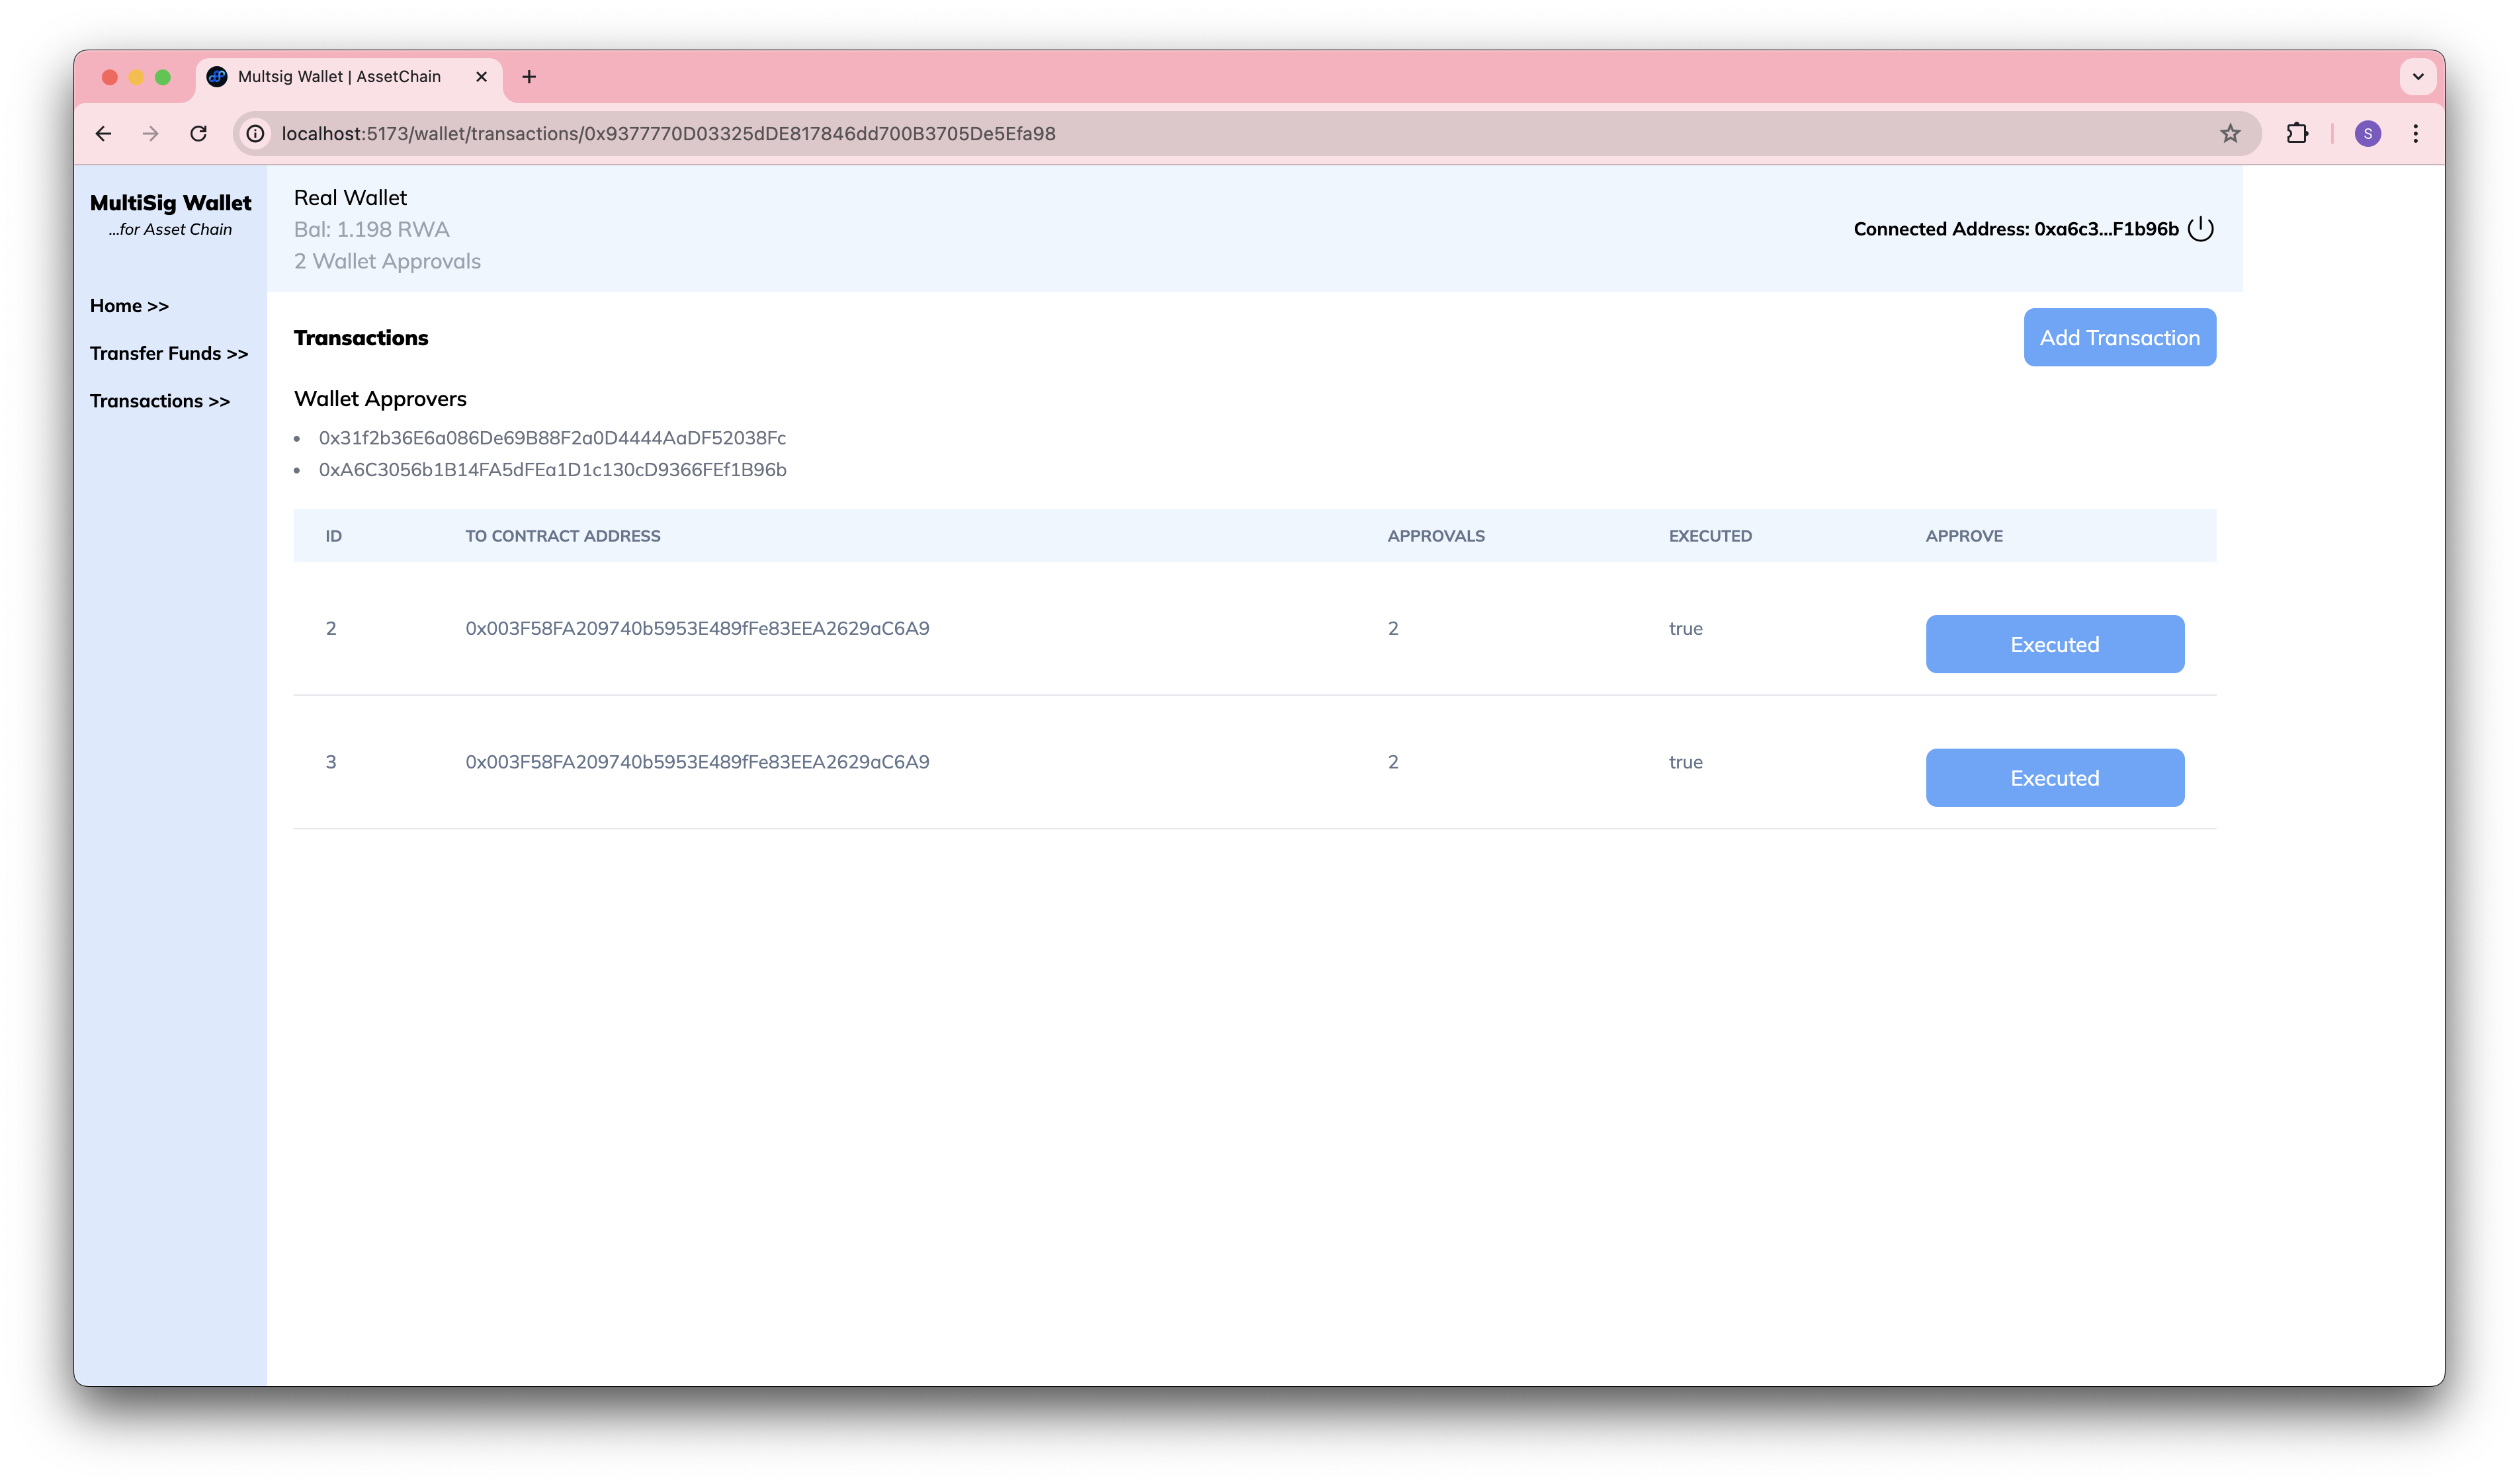The image size is (2519, 1484).
Task: Open Chrome three-dot menu
Action: click(2415, 134)
